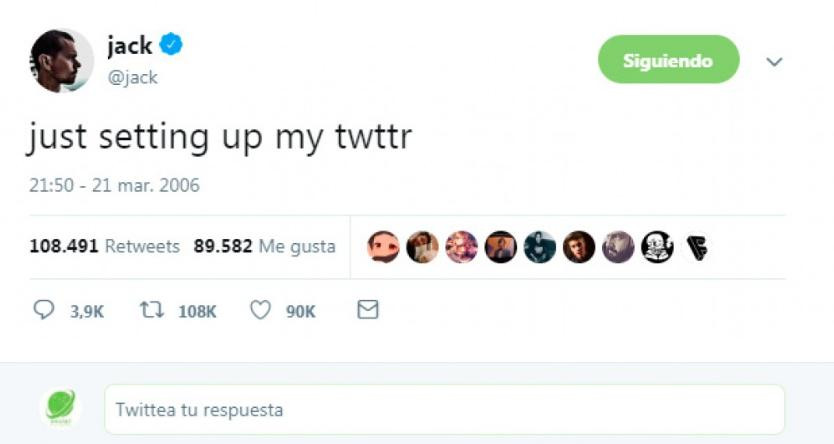
Task: Click the black F logo liker avatar
Action: 696,247
